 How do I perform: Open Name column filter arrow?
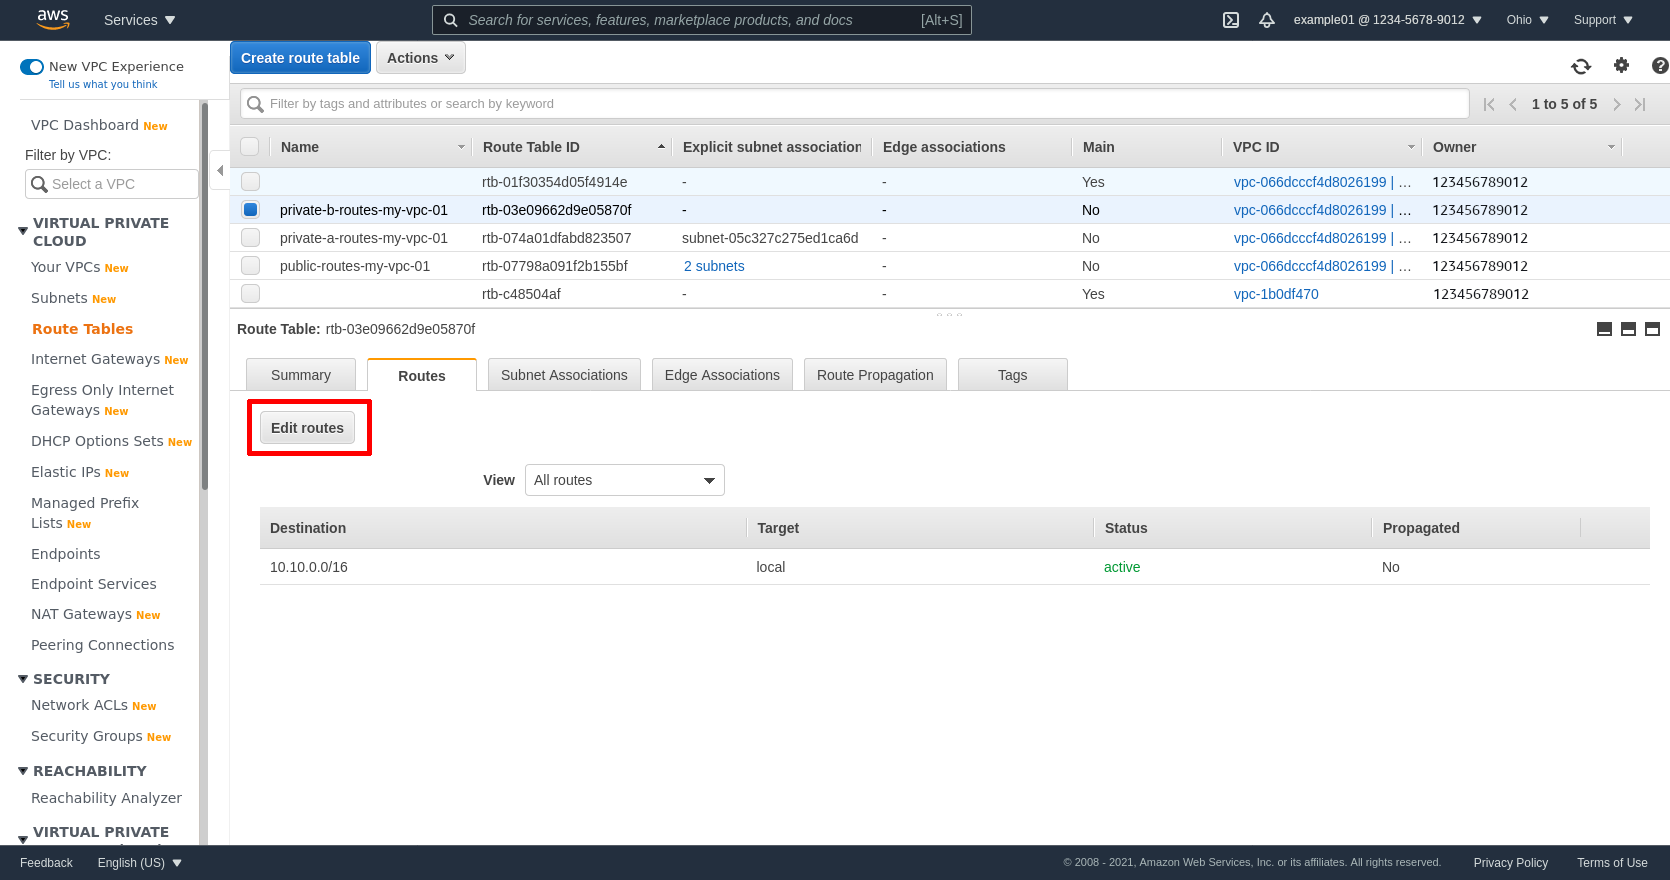coord(461,147)
